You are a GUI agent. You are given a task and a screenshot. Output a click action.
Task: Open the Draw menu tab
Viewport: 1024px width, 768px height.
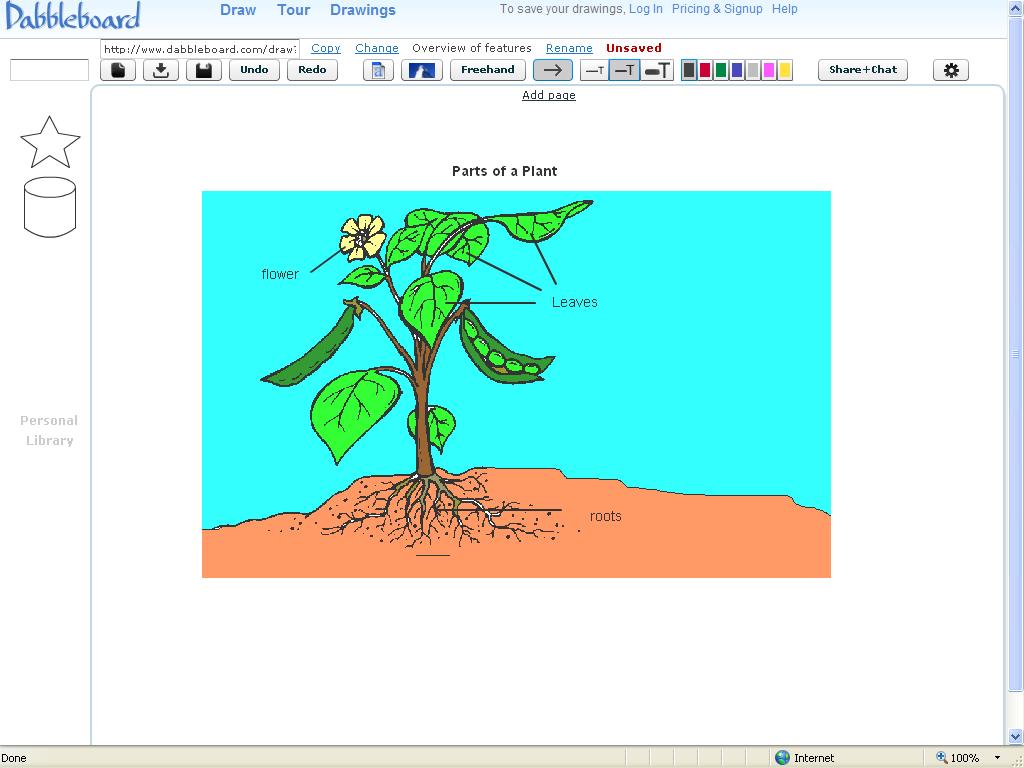click(238, 10)
